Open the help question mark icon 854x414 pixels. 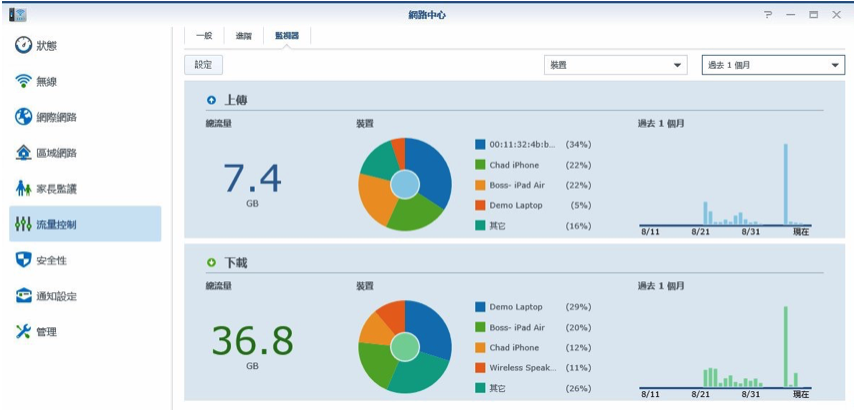coord(768,15)
